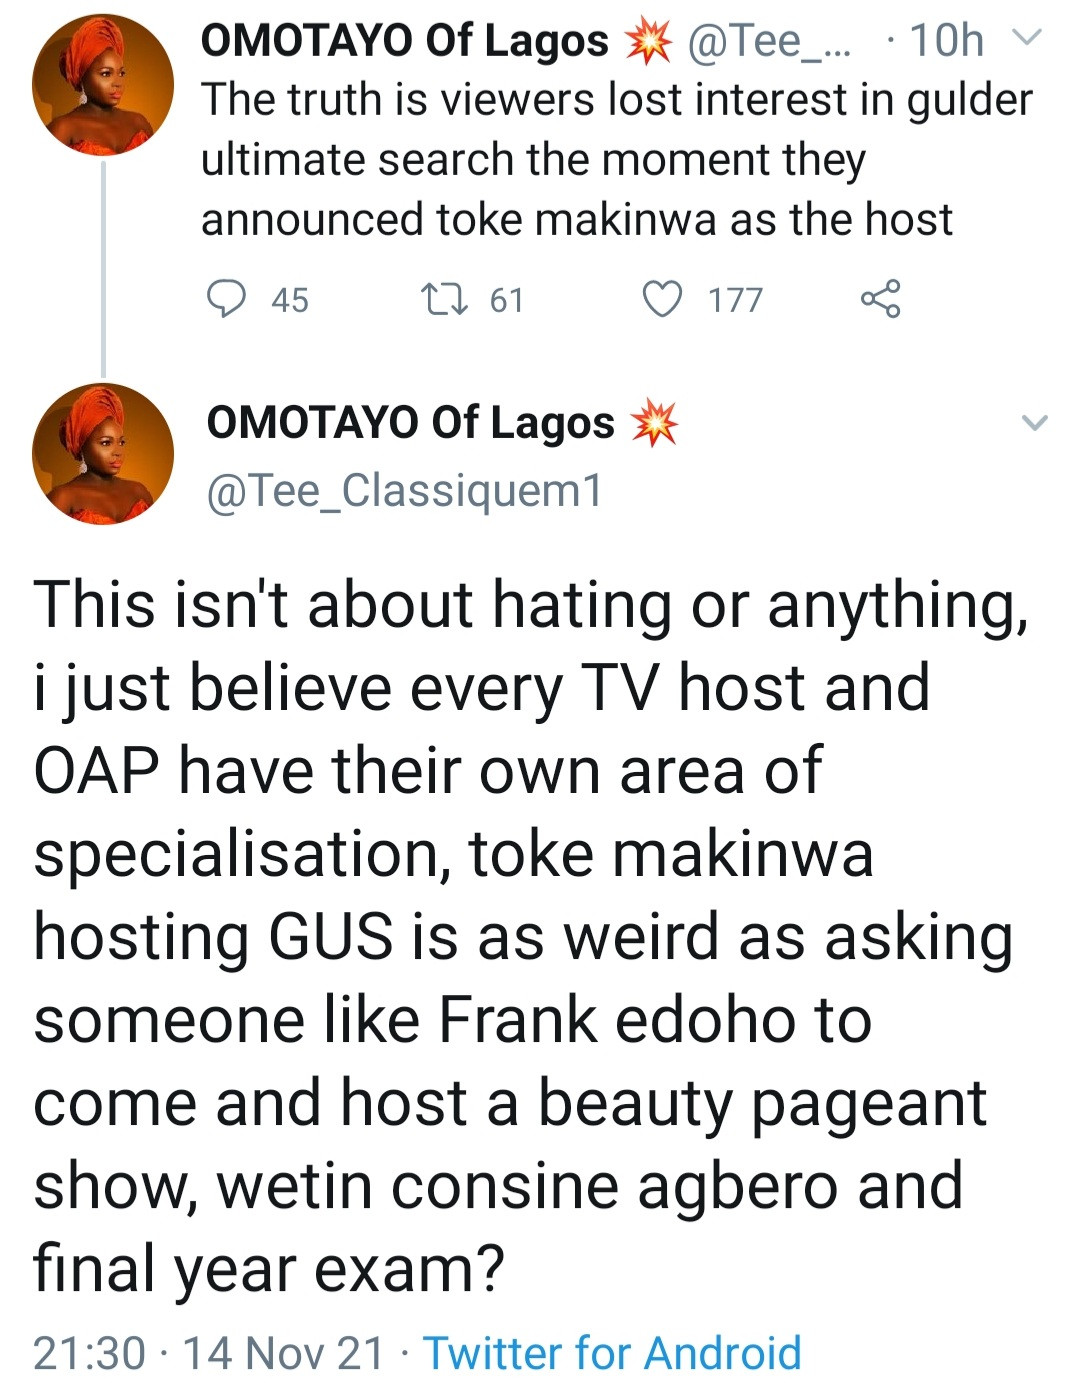
Task: Visit the @Tee_Classiquem1 handle
Action: [x=404, y=491]
